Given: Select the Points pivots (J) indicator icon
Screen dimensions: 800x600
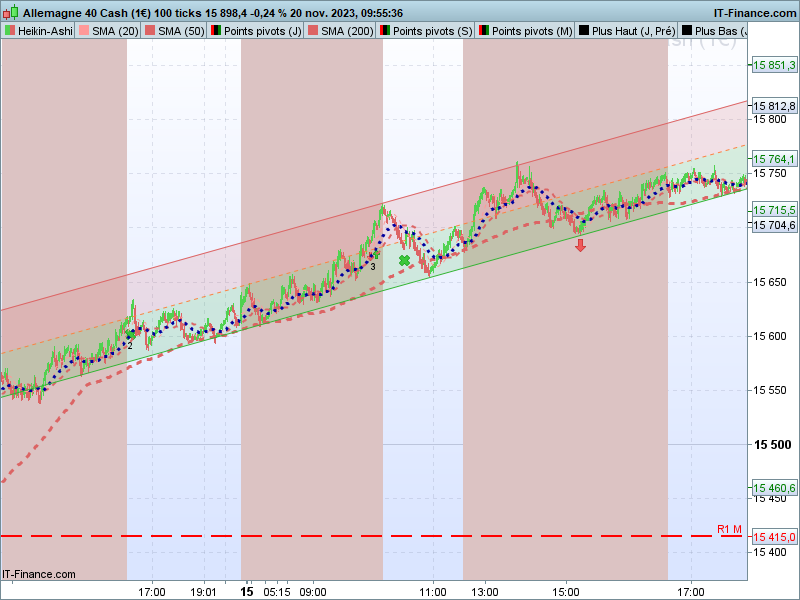Looking at the screenshot, I should pyautogui.click(x=216, y=31).
